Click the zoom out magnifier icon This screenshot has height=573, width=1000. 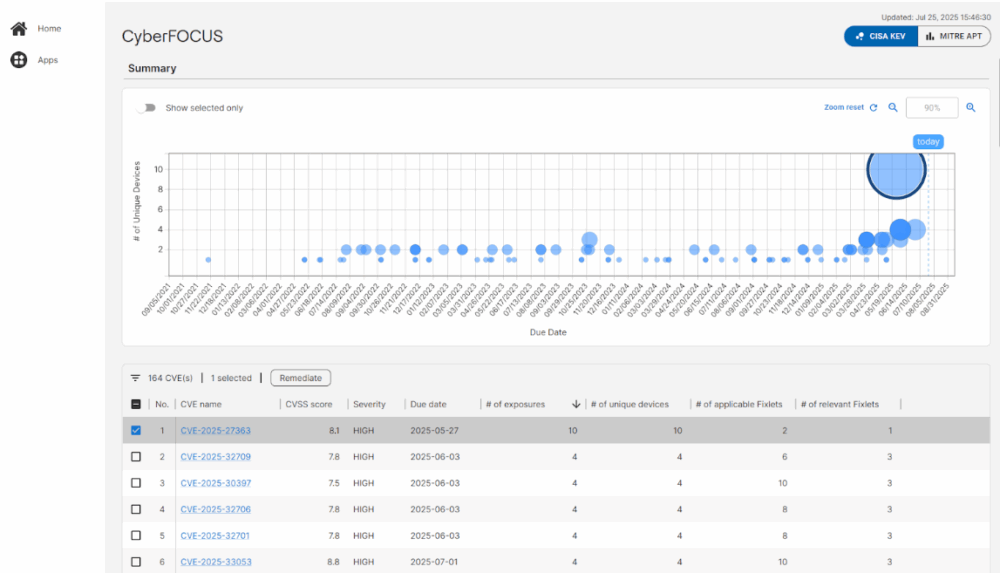coord(893,108)
